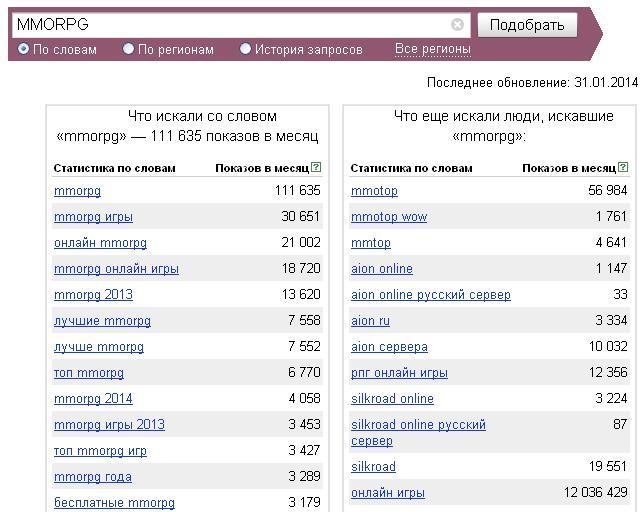This screenshot has height=512, width=643.
Task: Open the 'aion сервера' link
Action: (x=390, y=347)
